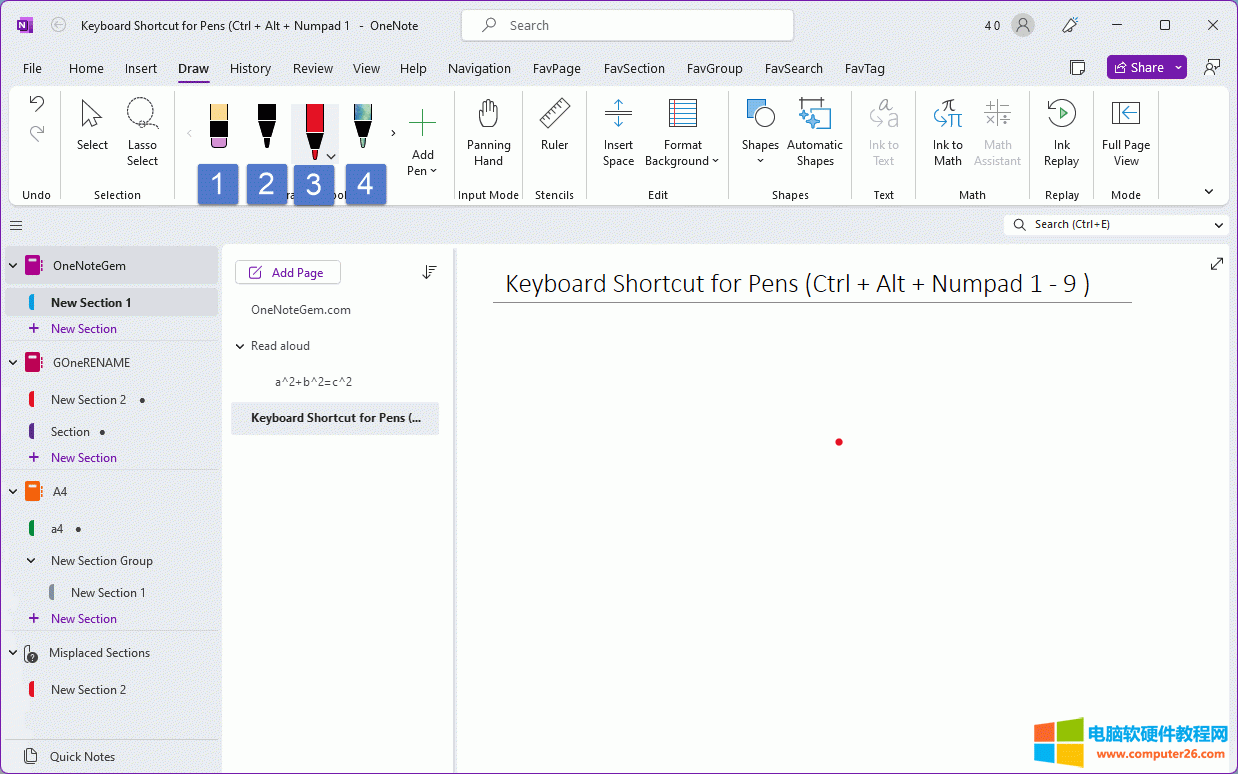
Task: Click the purple Share button
Action: tap(1138, 67)
